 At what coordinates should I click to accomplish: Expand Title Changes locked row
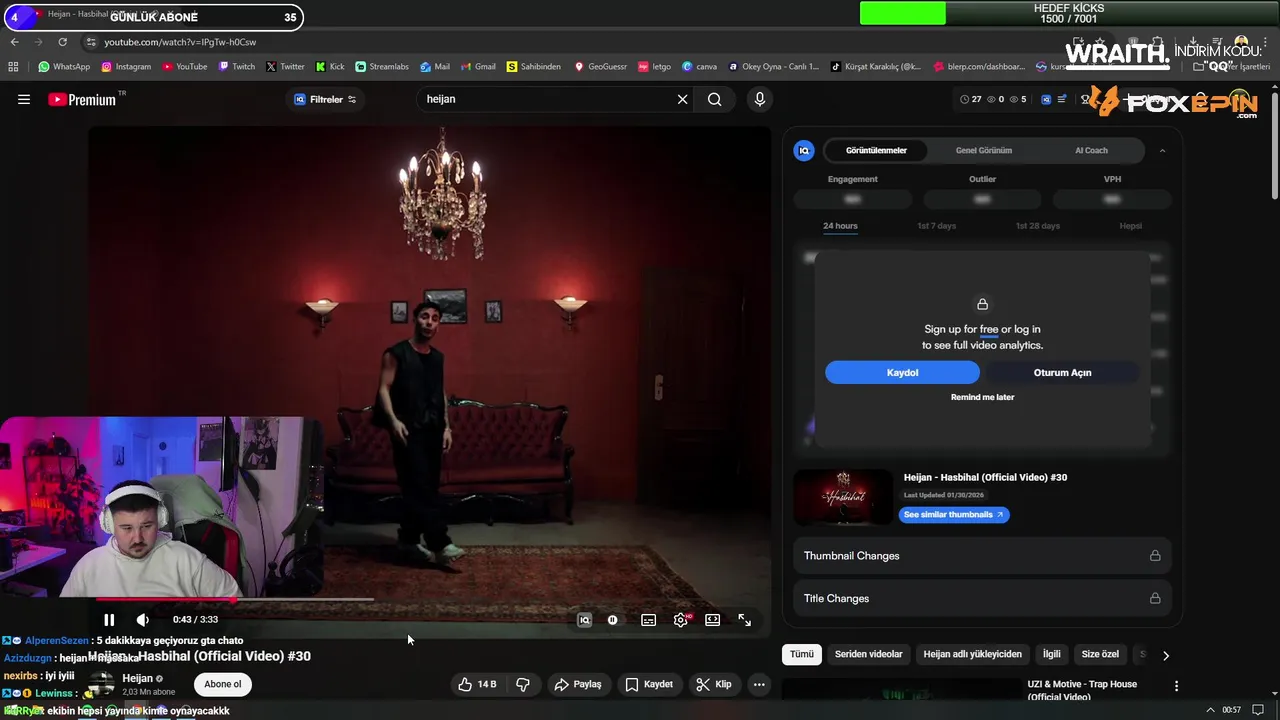point(982,598)
